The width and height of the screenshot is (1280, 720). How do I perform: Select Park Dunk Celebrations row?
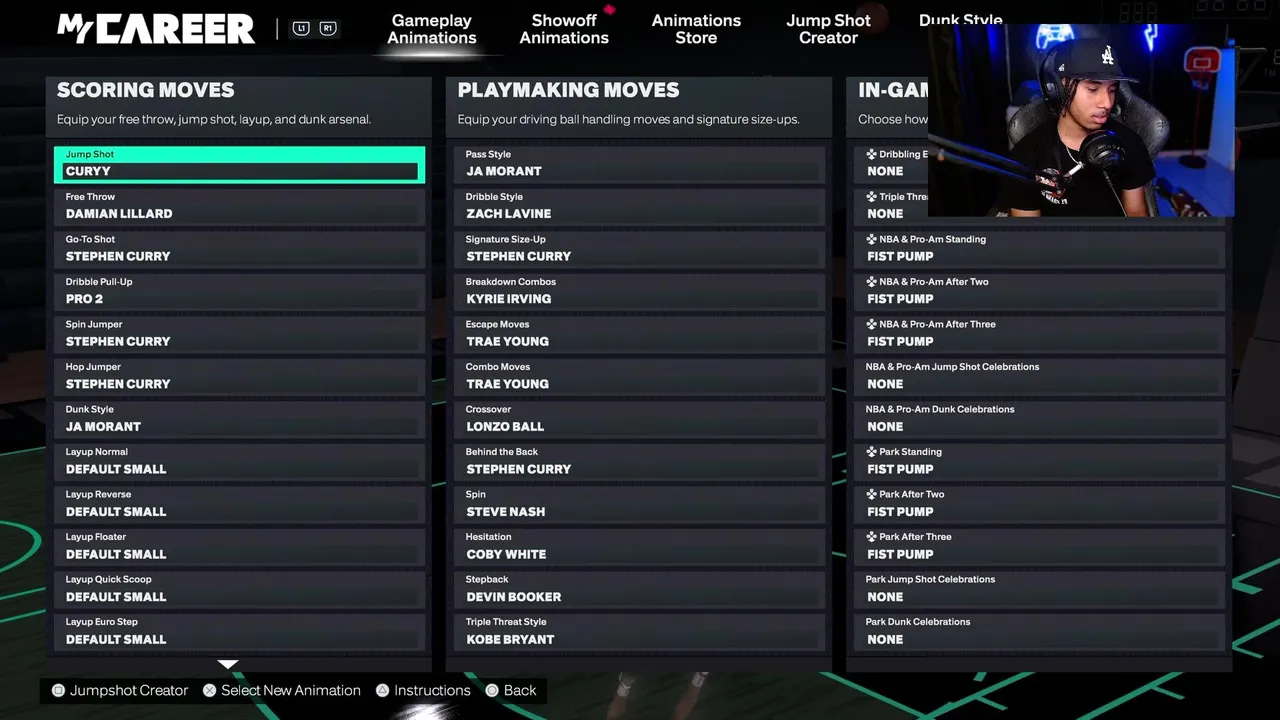[1040, 632]
